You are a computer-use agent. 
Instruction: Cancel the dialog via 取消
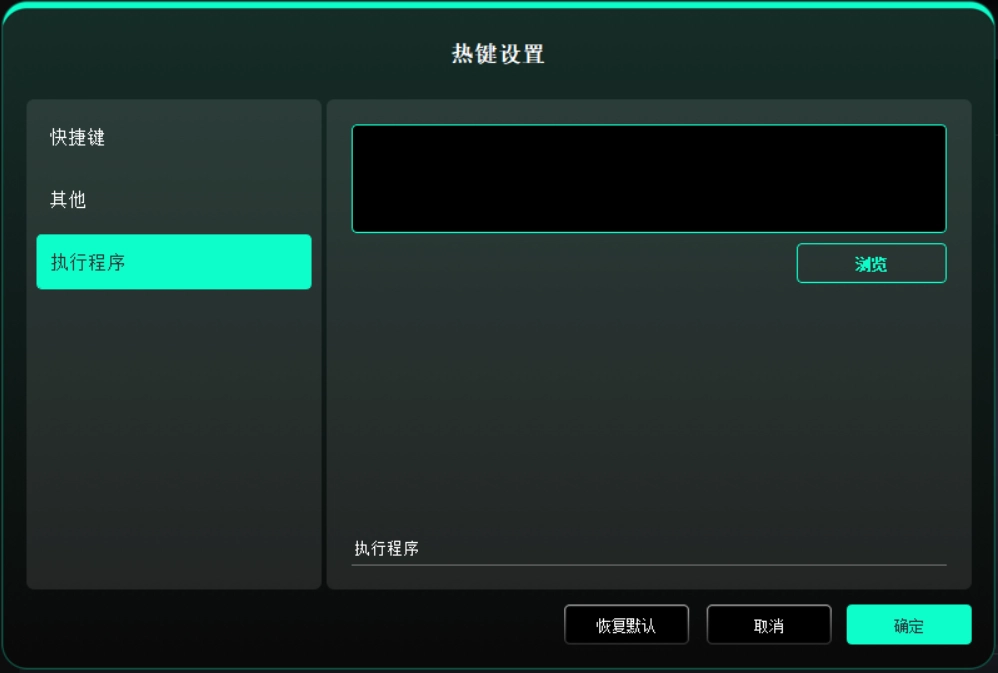click(x=769, y=625)
